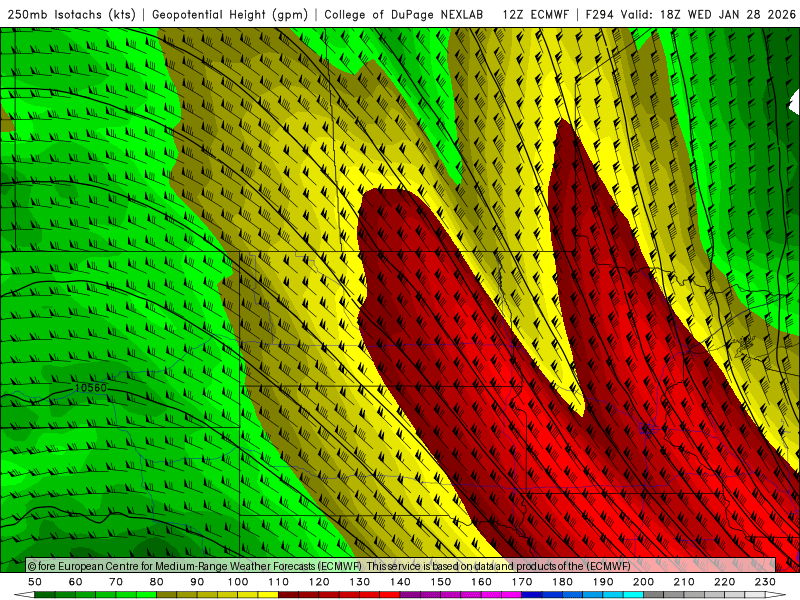The width and height of the screenshot is (800, 600).
Task: Click the 130 label on the color scale
Action: pyautogui.click(x=360, y=582)
